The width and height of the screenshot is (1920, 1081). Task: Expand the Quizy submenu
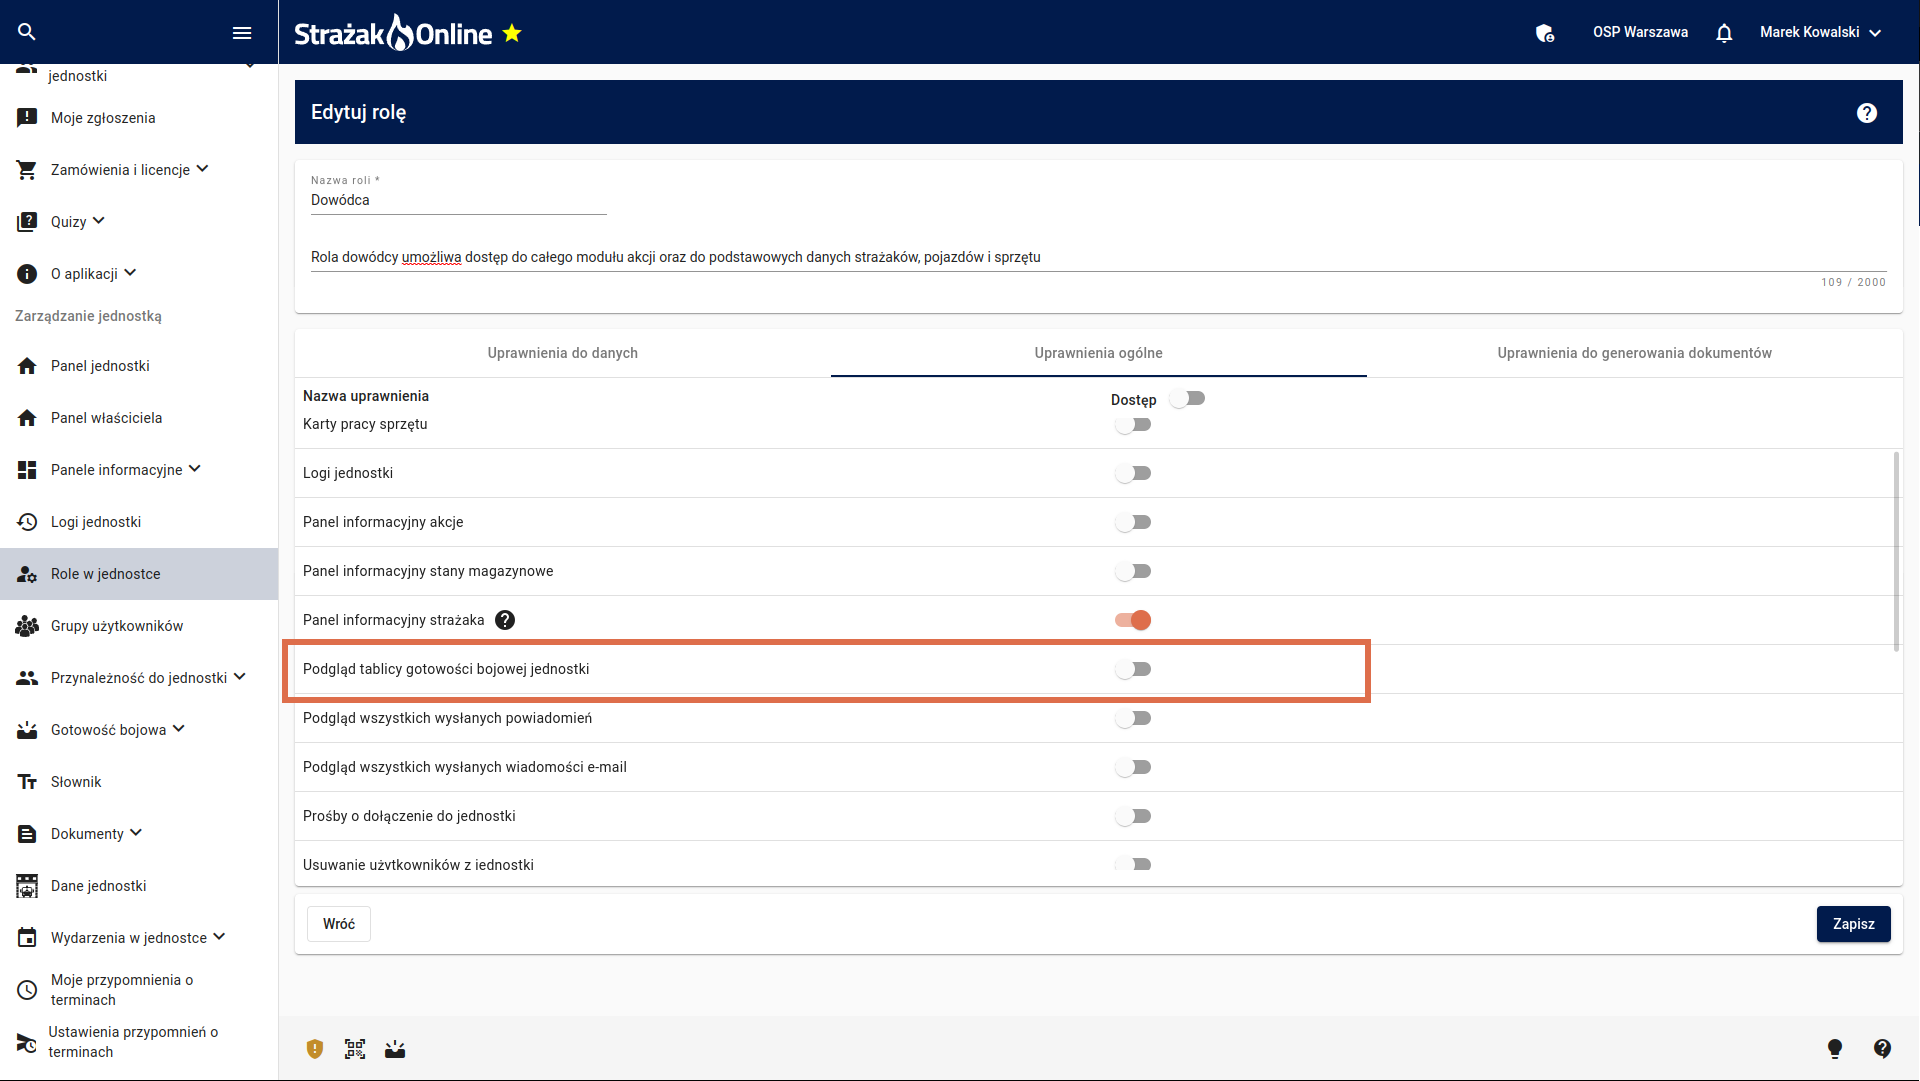point(99,221)
